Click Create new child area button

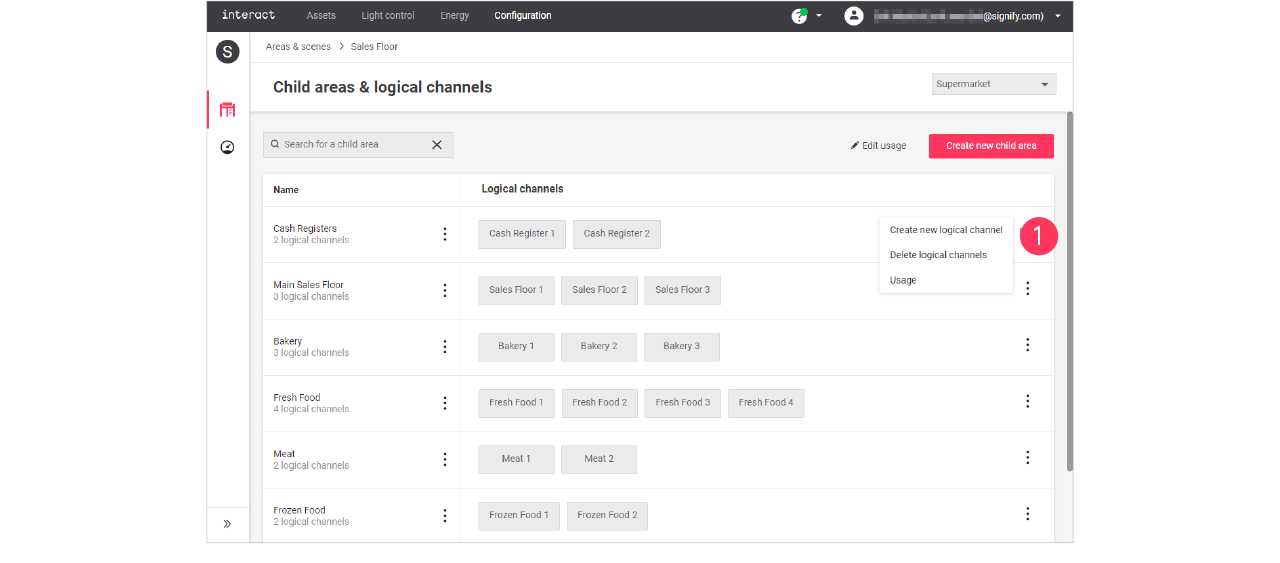click(x=991, y=146)
